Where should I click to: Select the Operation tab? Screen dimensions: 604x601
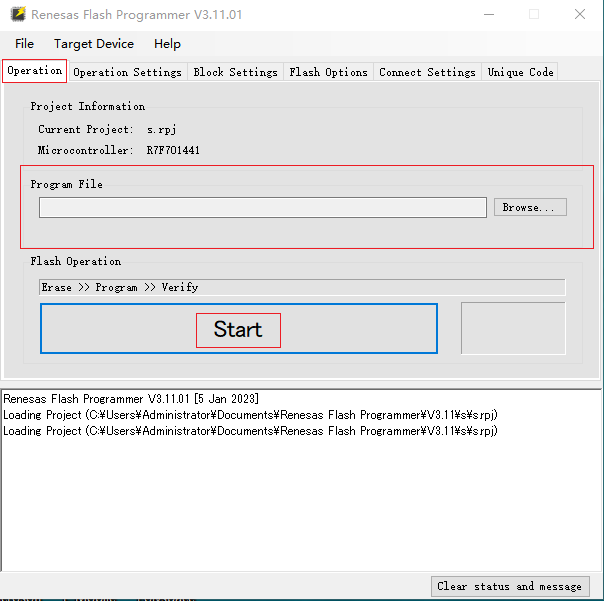pos(35,71)
